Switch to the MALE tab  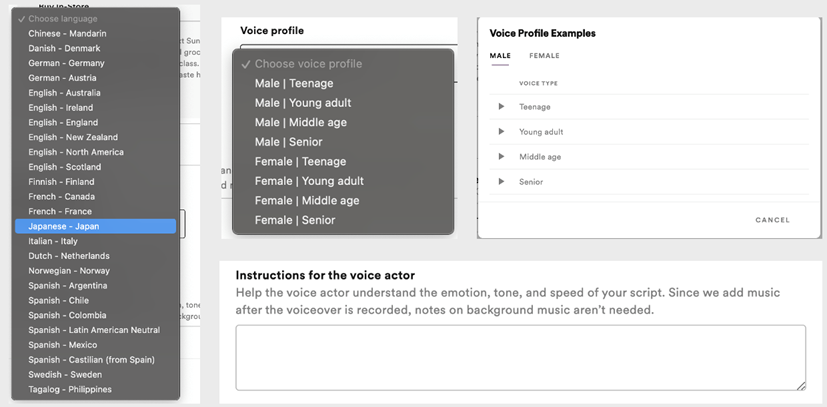click(500, 55)
